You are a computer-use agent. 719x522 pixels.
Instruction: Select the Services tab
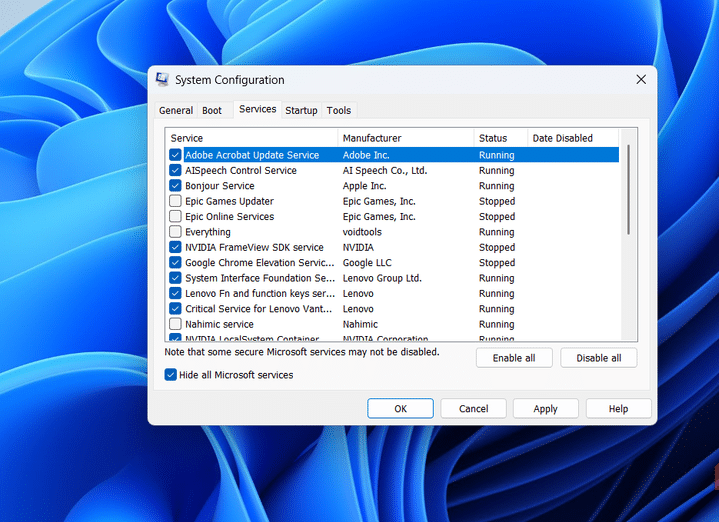click(257, 109)
